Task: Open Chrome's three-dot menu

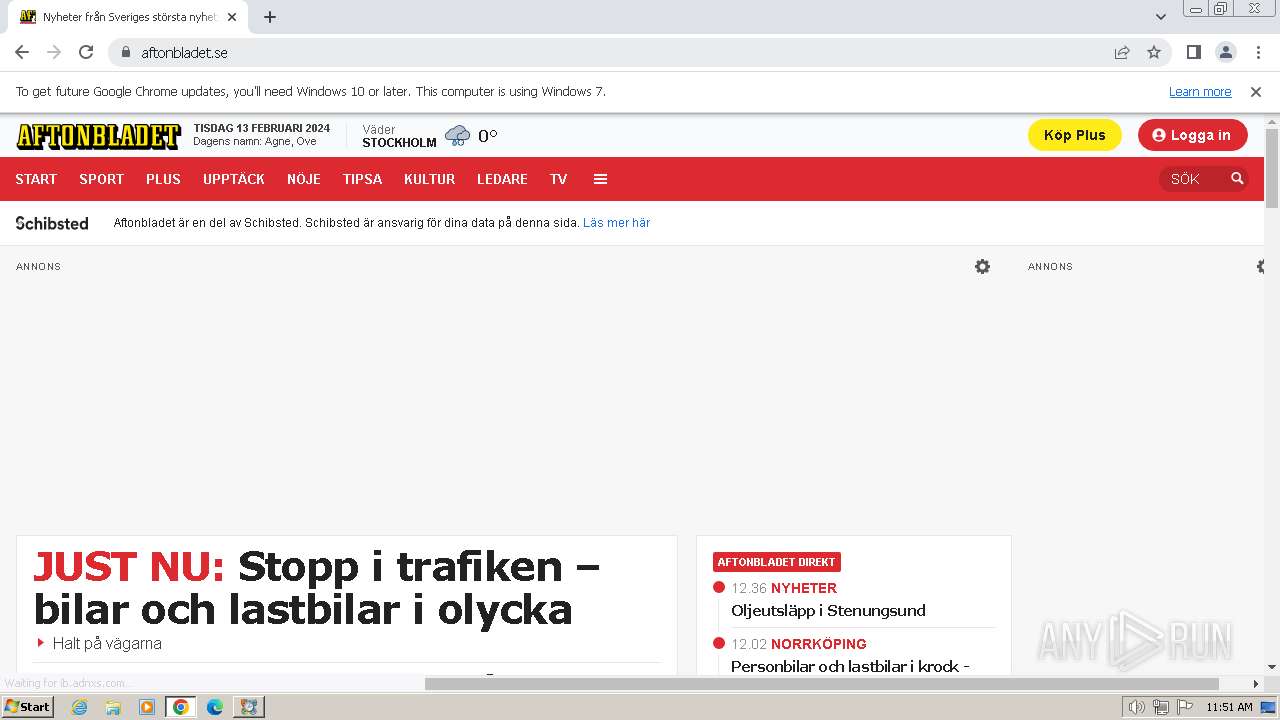Action: point(1257,52)
